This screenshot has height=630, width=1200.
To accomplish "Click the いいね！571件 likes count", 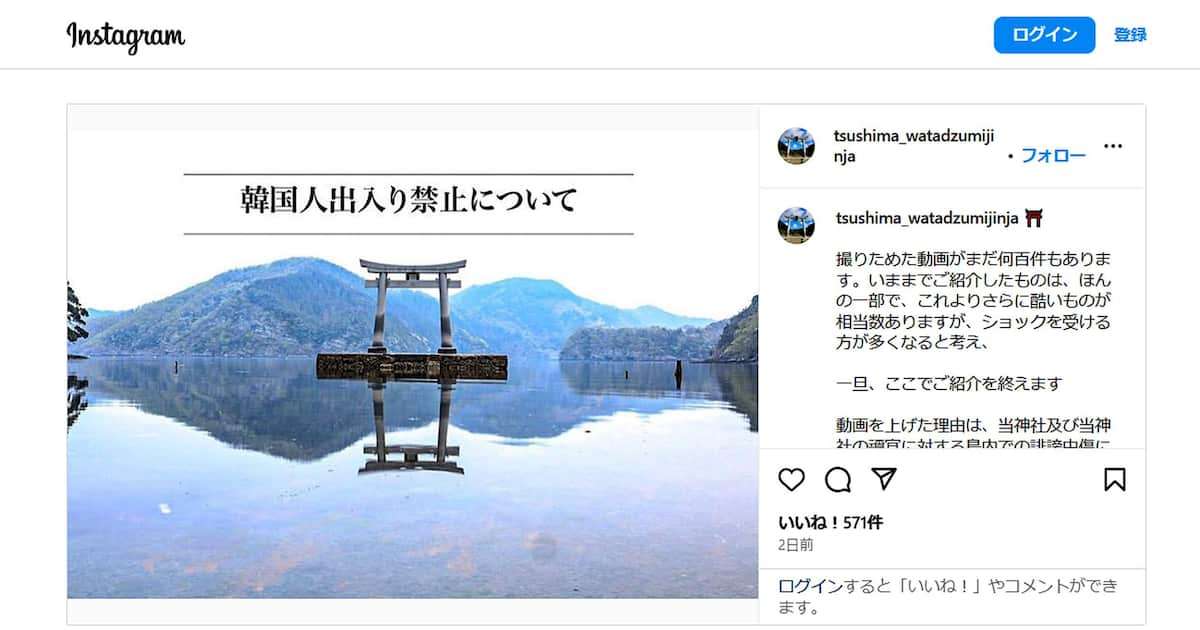I will [831, 523].
